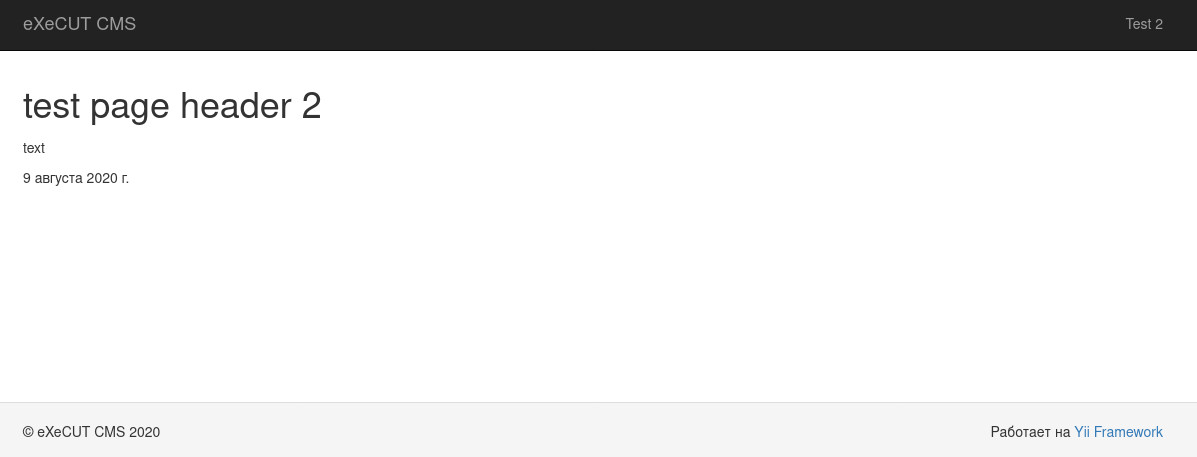Click the date '9 августа 2020 г.'
Viewport: 1197px width, 457px height.
(x=76, y=179)
